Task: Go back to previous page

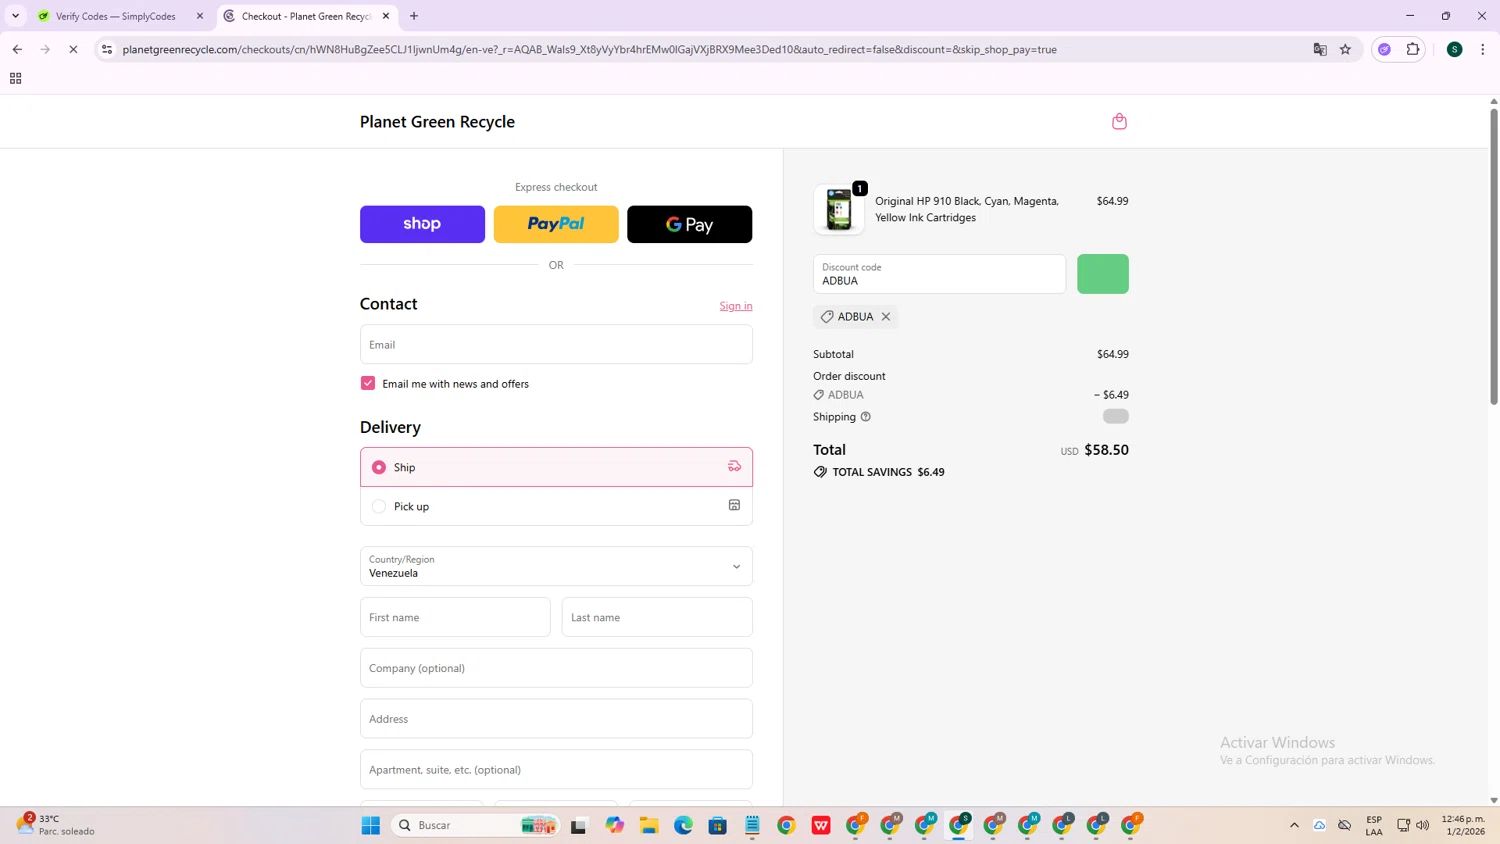Action: (17, 49)
